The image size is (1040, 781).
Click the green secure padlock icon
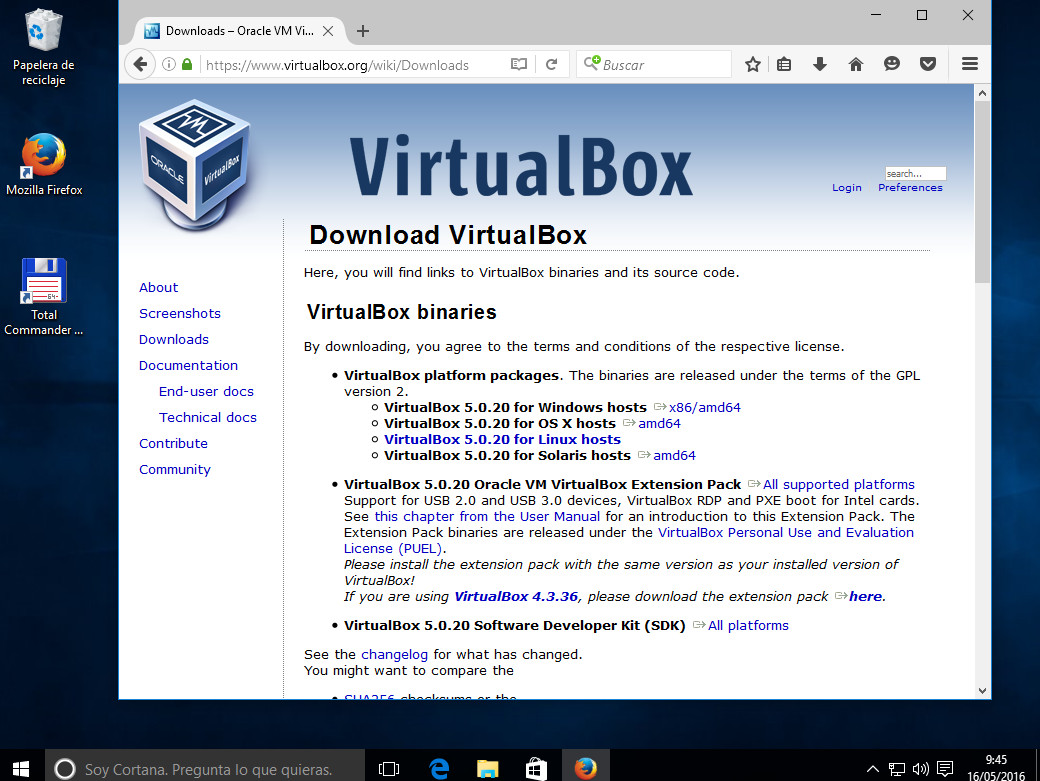click(187, 64)
